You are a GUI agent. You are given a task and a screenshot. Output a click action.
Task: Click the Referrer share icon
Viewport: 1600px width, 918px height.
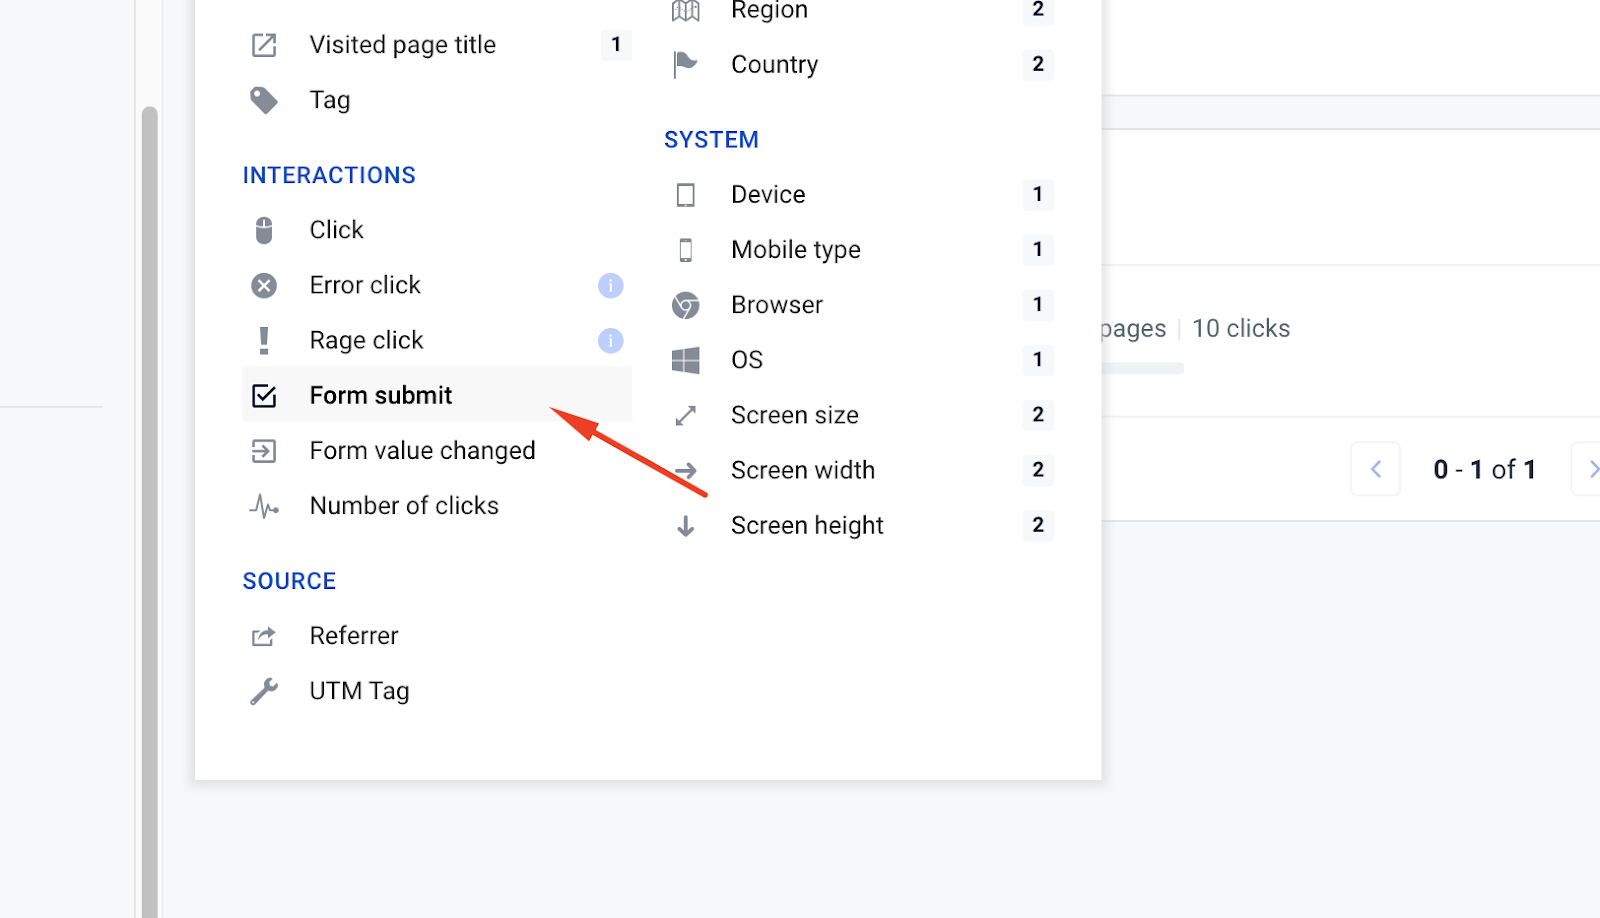264,636
